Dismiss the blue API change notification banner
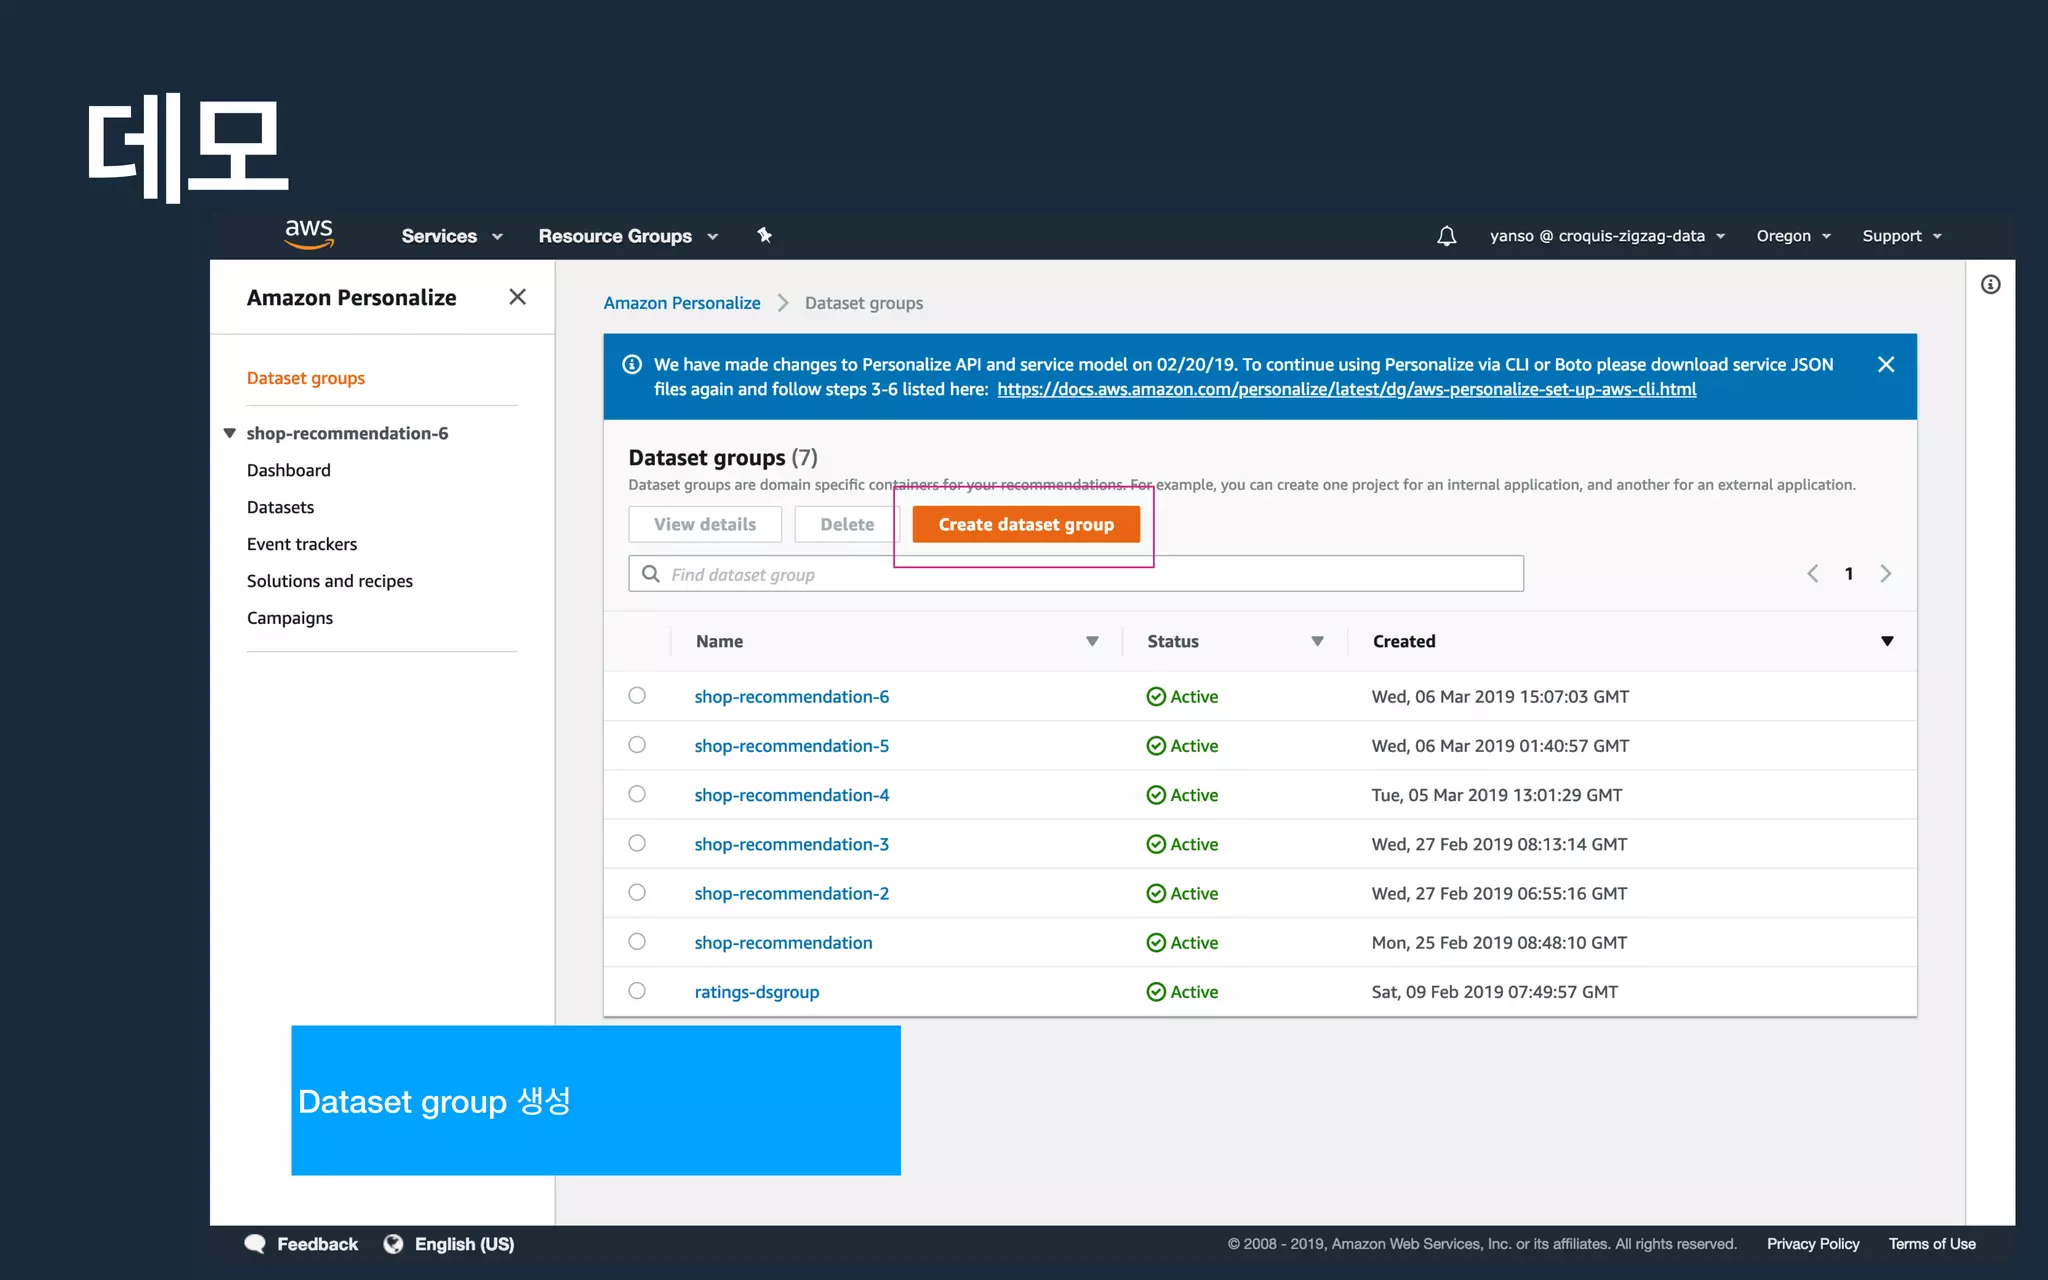The image size is (2048, 1280). pos(1886,365)
